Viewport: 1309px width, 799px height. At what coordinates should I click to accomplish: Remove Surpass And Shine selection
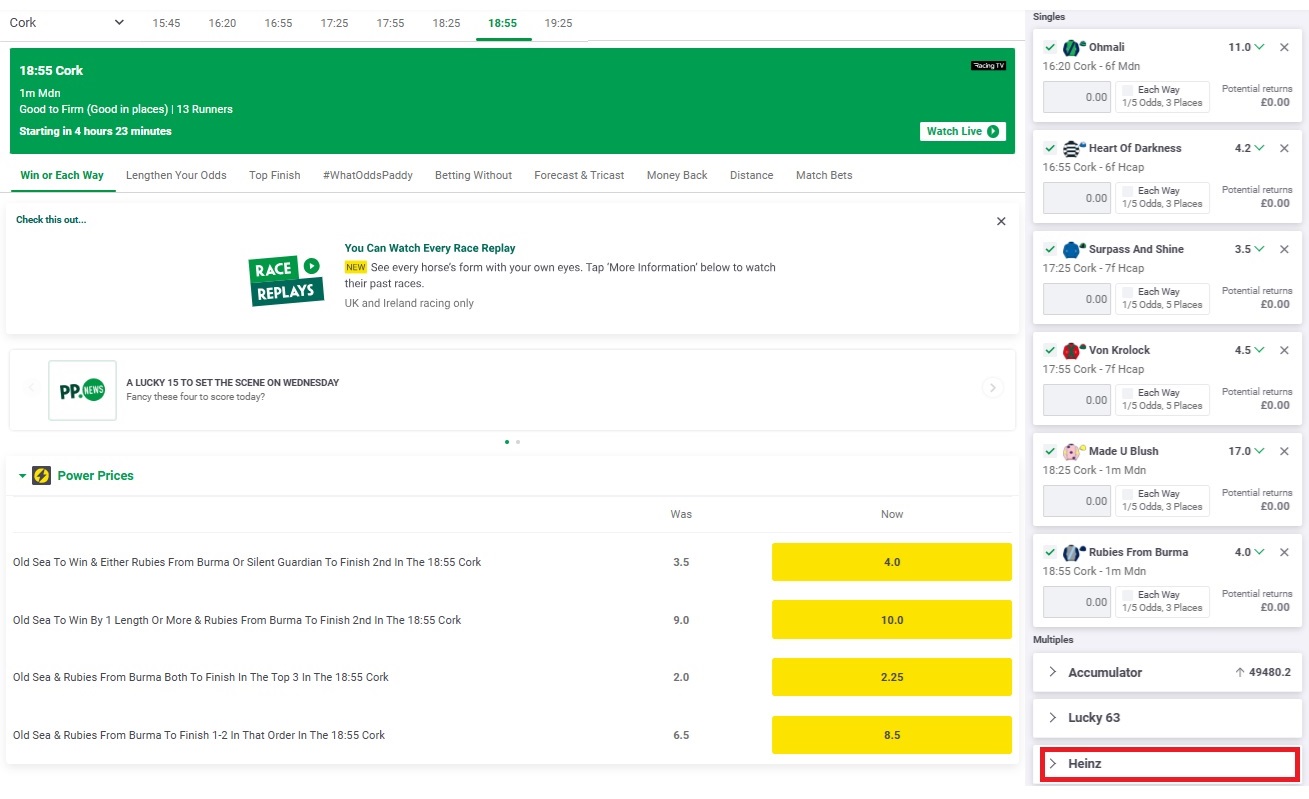coord(1285,249)
